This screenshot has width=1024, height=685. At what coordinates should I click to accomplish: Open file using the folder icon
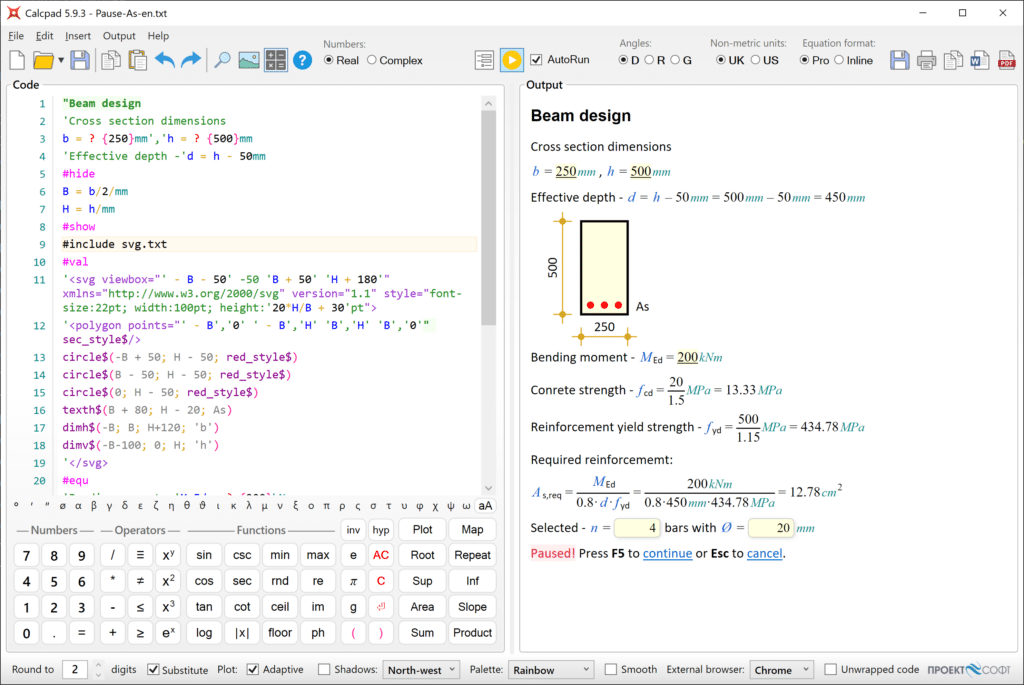(x=43, y=61)
